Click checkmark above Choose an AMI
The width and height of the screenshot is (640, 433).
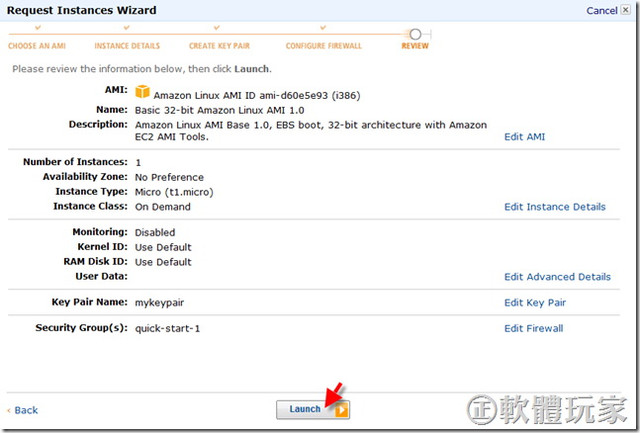click(38, 28)
